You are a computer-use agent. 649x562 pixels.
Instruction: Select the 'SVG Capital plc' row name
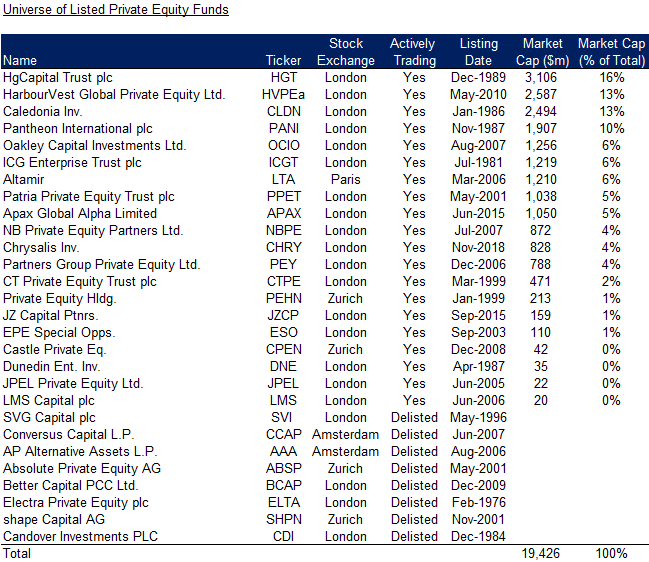49,418
